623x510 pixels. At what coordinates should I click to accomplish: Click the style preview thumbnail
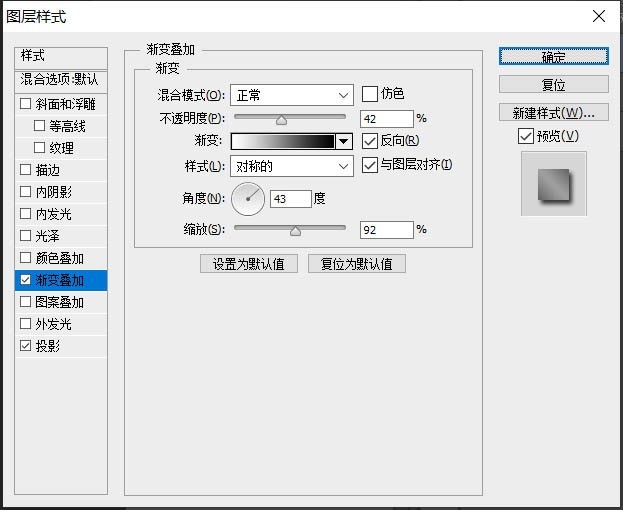553,184
